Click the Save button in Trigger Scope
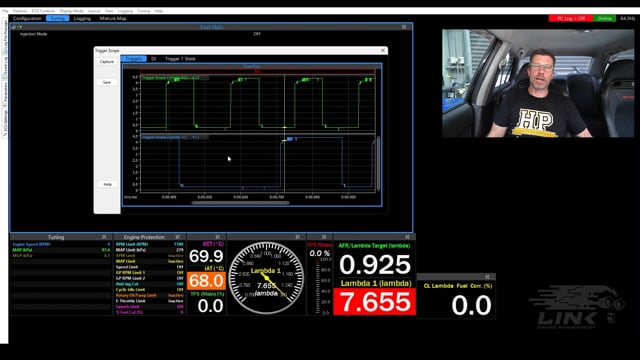Viewport: 640px width, 360px height. [107, 82]
